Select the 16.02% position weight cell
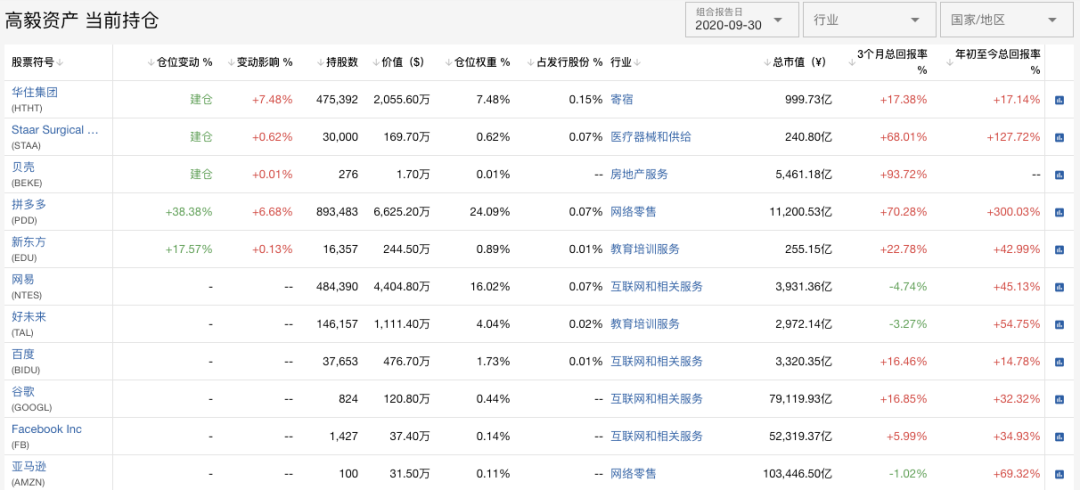This screenshot has height=490, width=1080. click(x=490, y=287)
